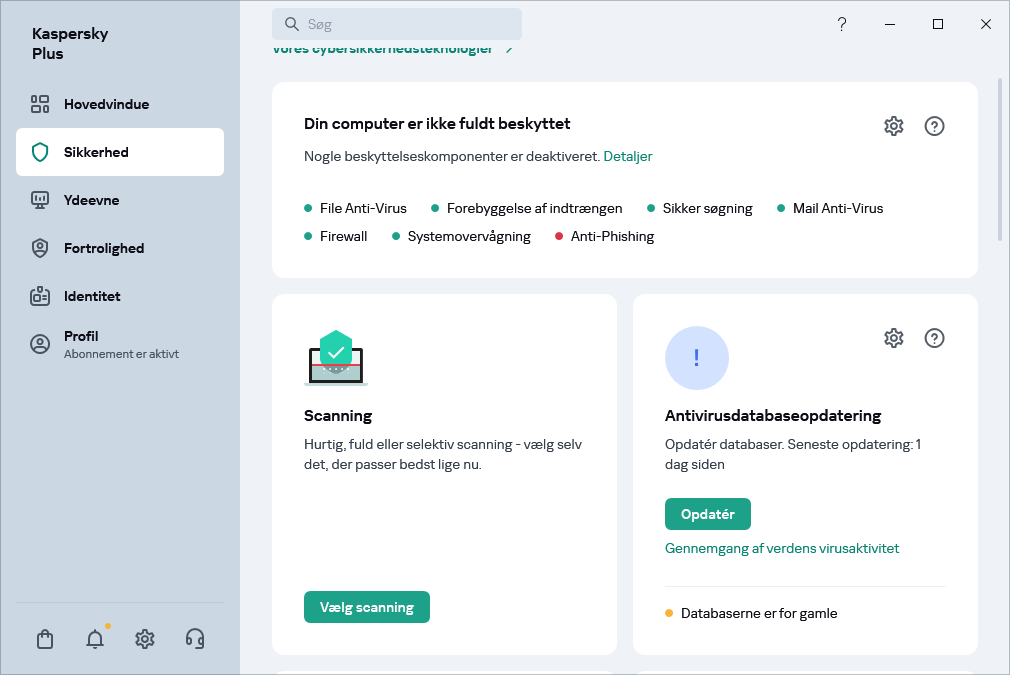Click the vertical scrollbar on the right
The image size is (1010, 675).
(x=1000, y=160)
